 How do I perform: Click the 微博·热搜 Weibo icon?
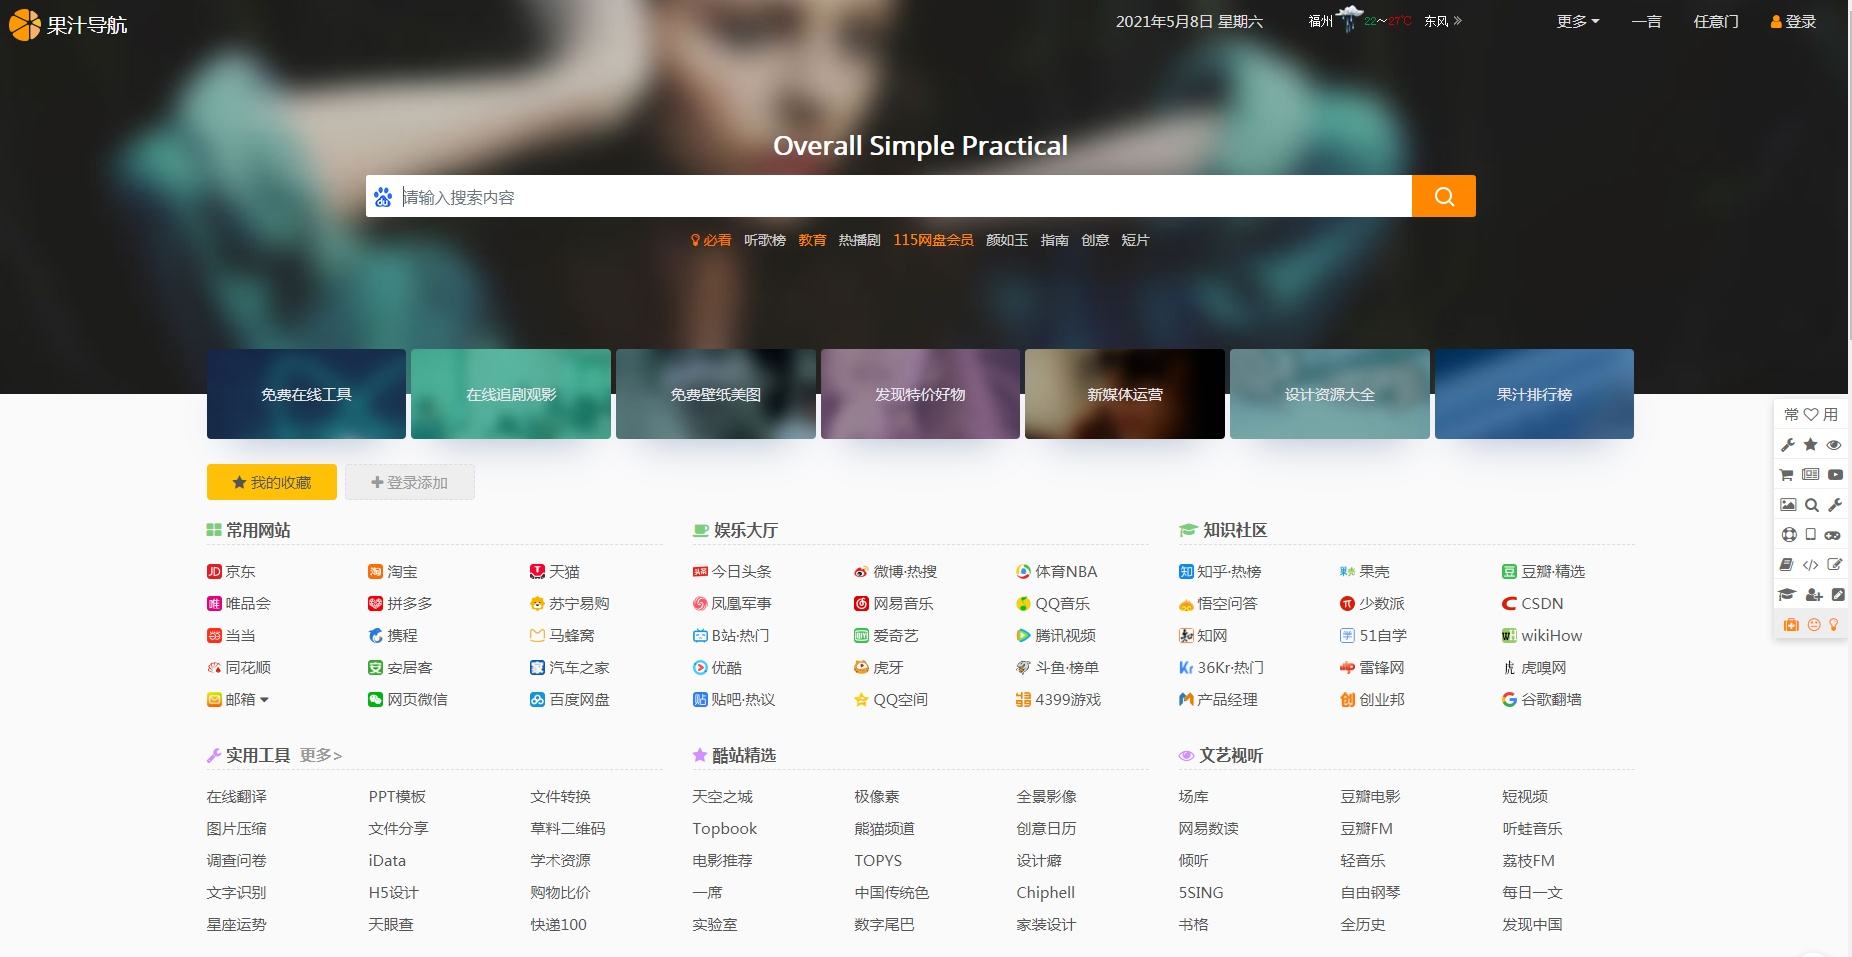point(861,572)
